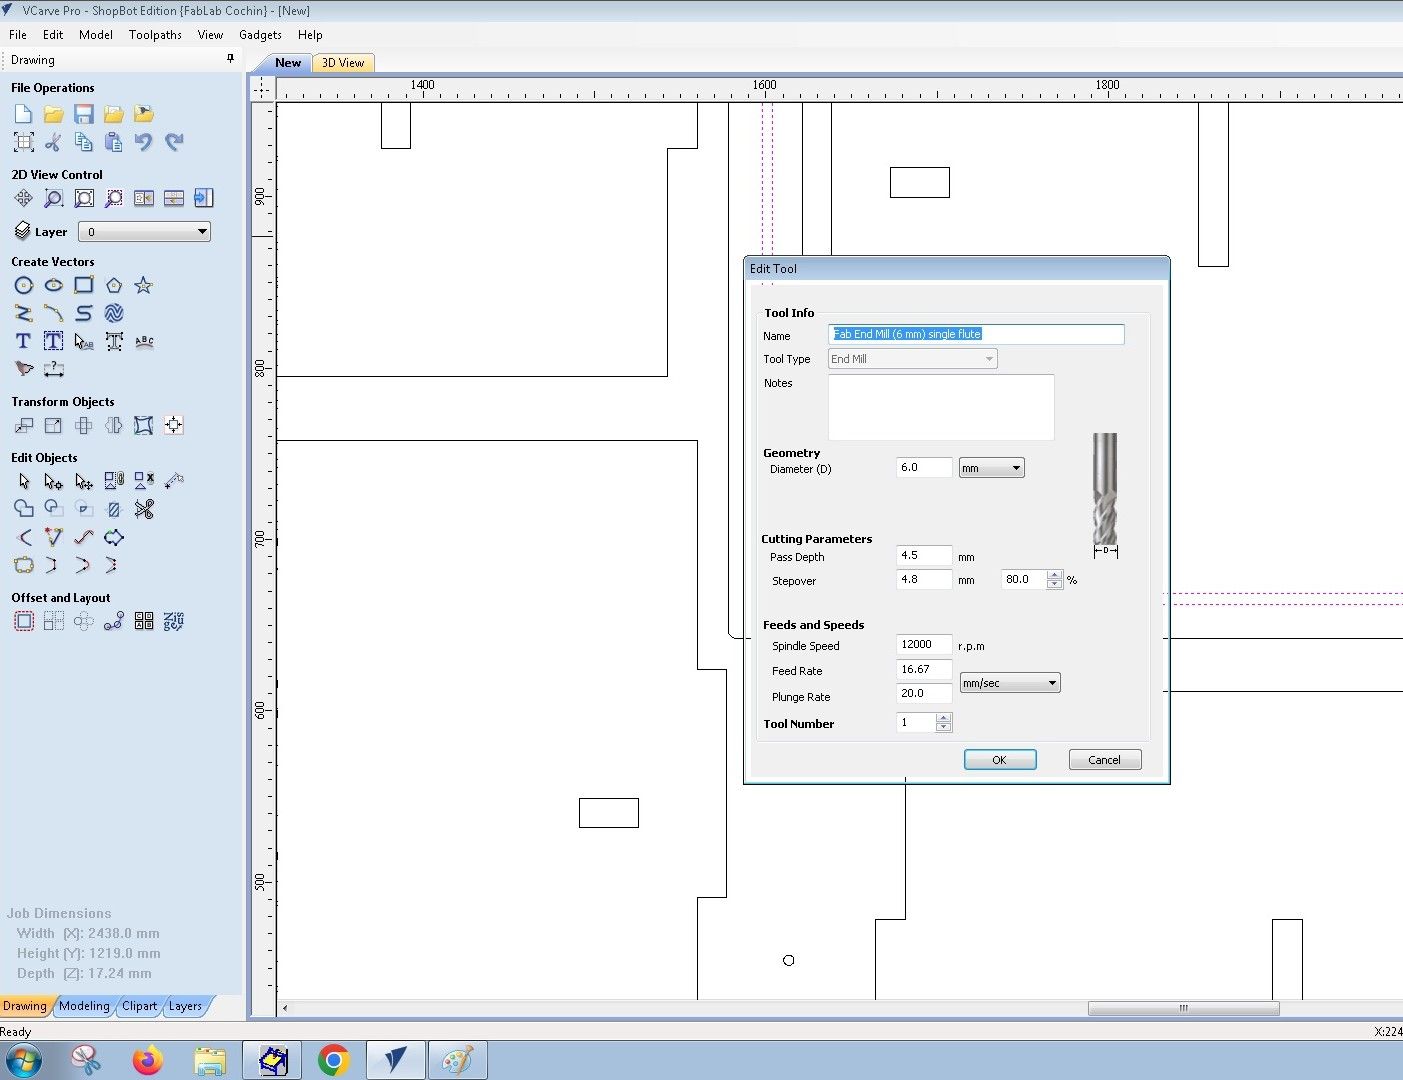Decrease Stepover percentage with down arrow

1054,584
